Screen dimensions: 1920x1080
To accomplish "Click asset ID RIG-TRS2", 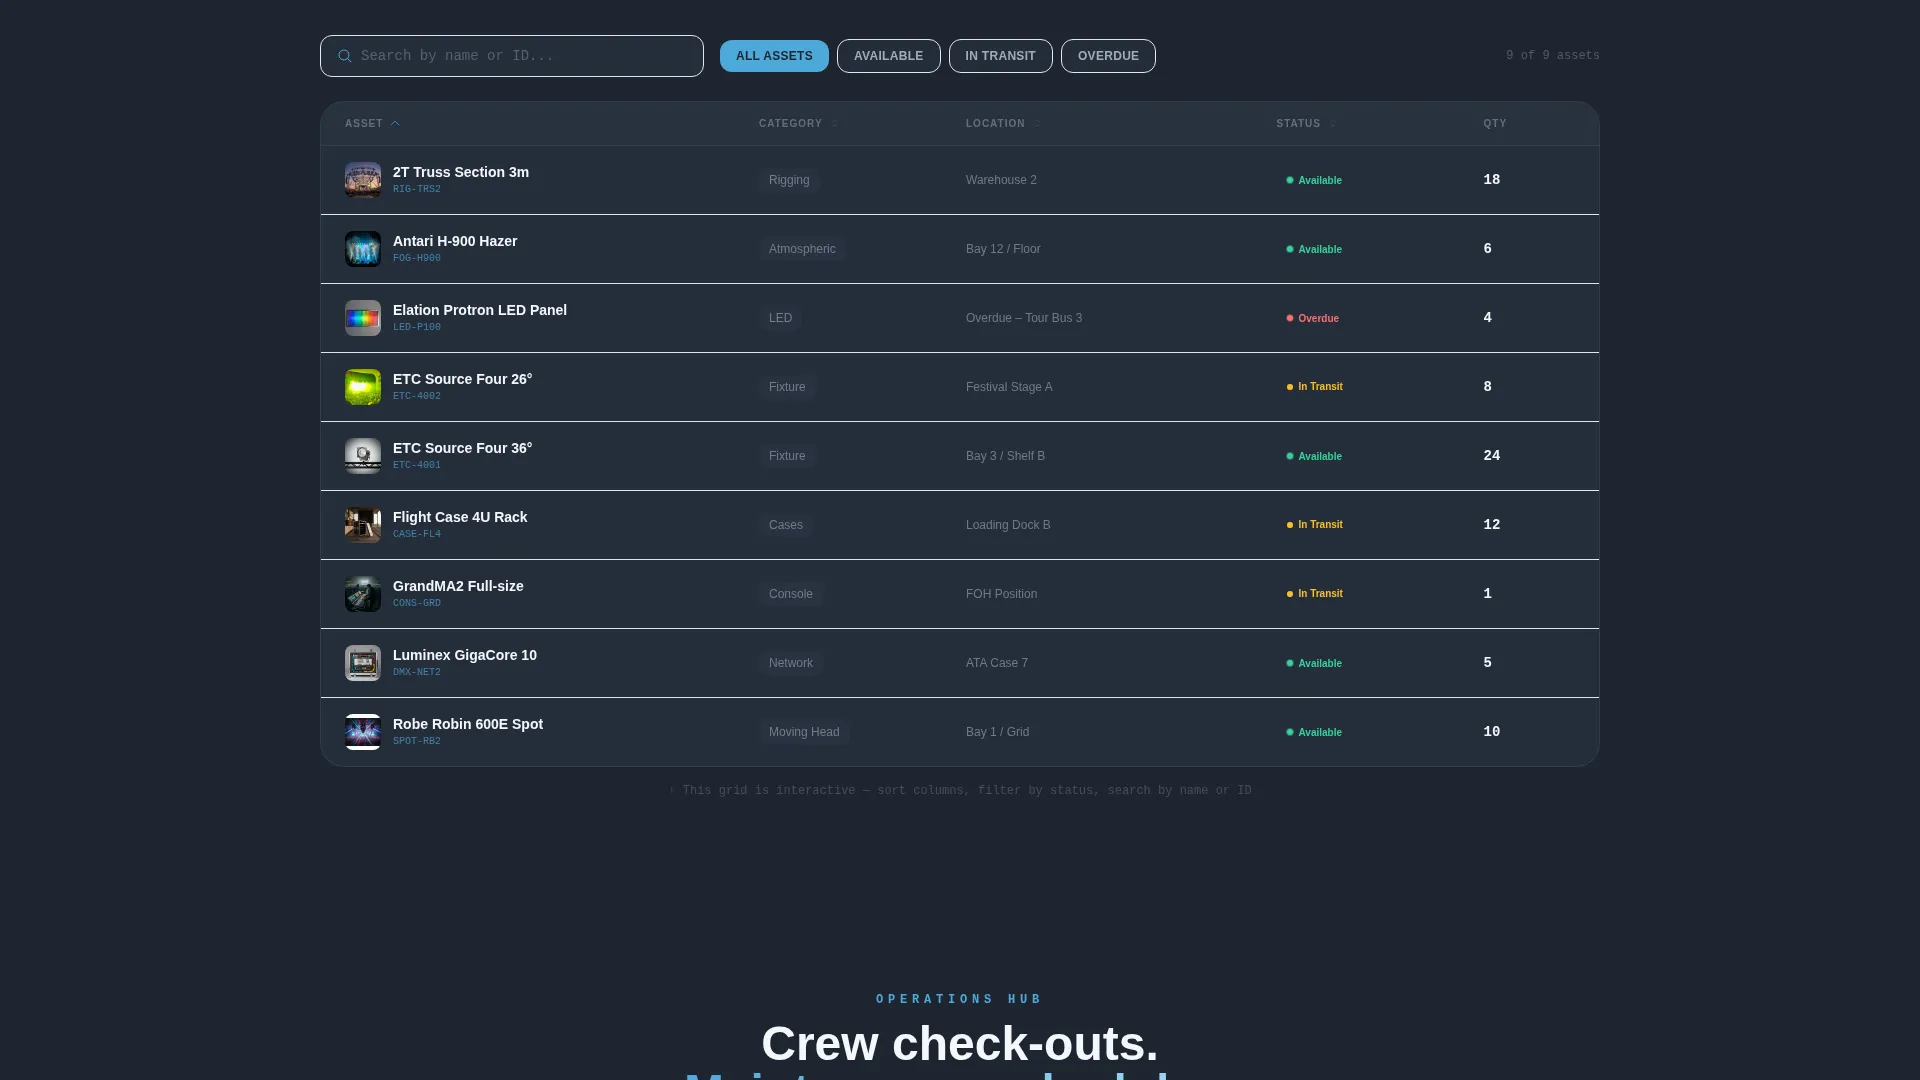I will click(417, 189).
